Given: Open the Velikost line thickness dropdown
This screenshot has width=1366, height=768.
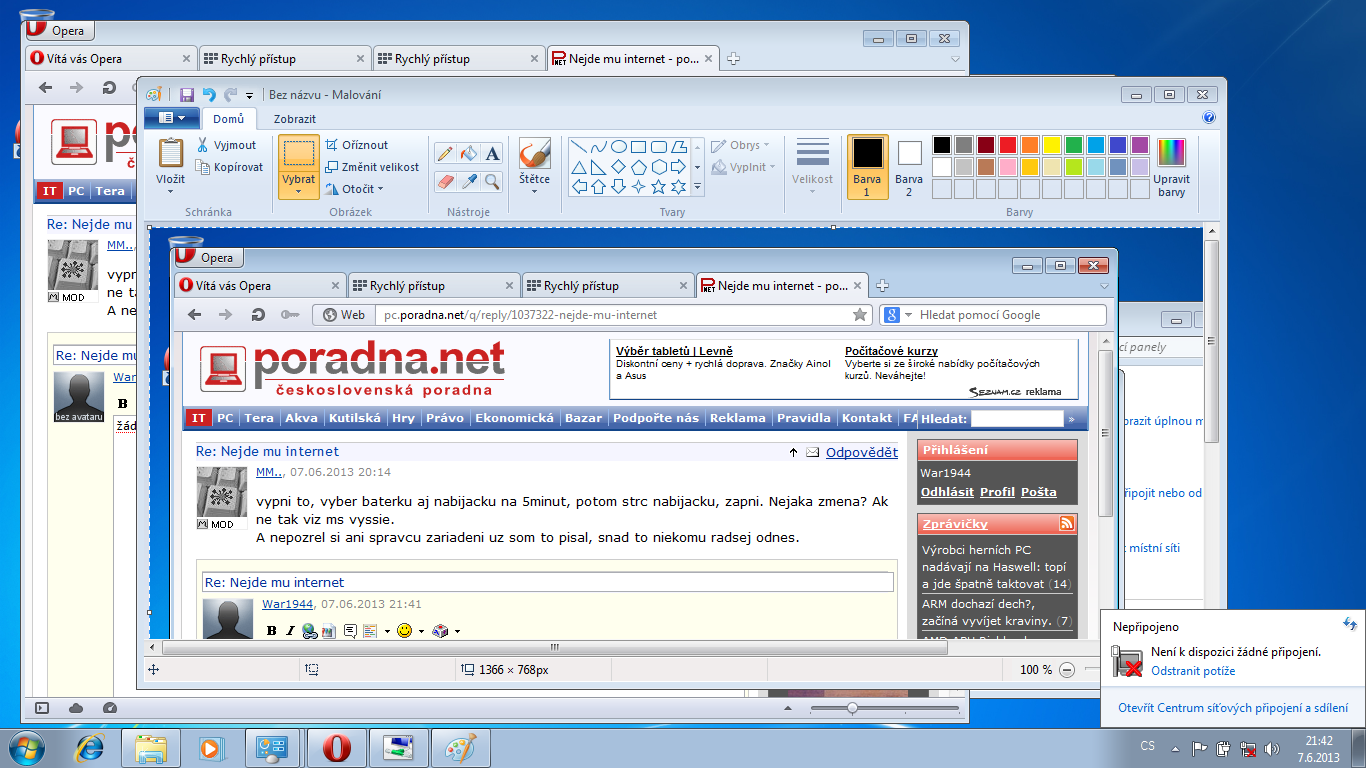Looking at the screenshot, I should 812,167.
